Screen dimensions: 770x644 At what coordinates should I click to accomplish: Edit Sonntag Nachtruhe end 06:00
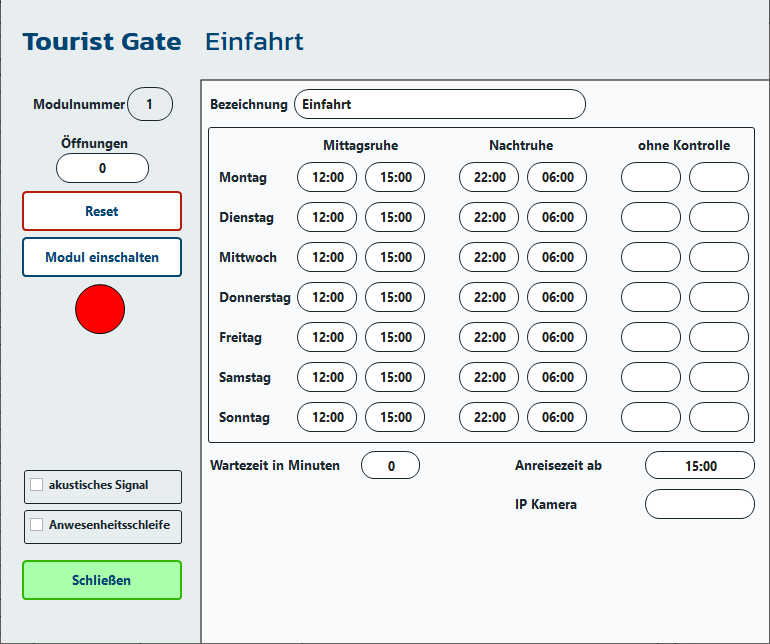tap(557, 417)
